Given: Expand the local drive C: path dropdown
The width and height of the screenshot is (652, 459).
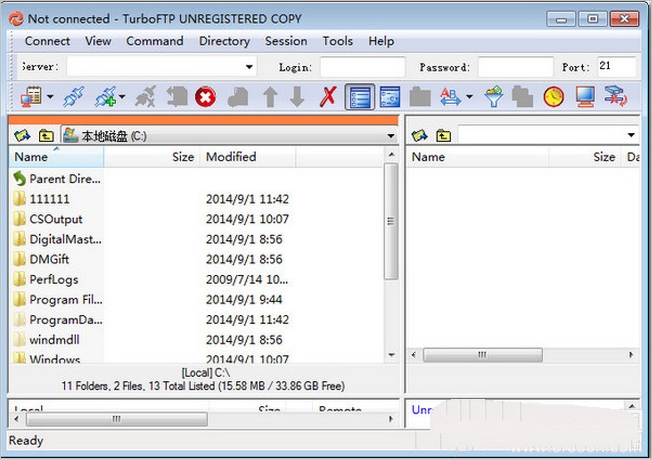Looking at the screenshot, I should 390,136.
